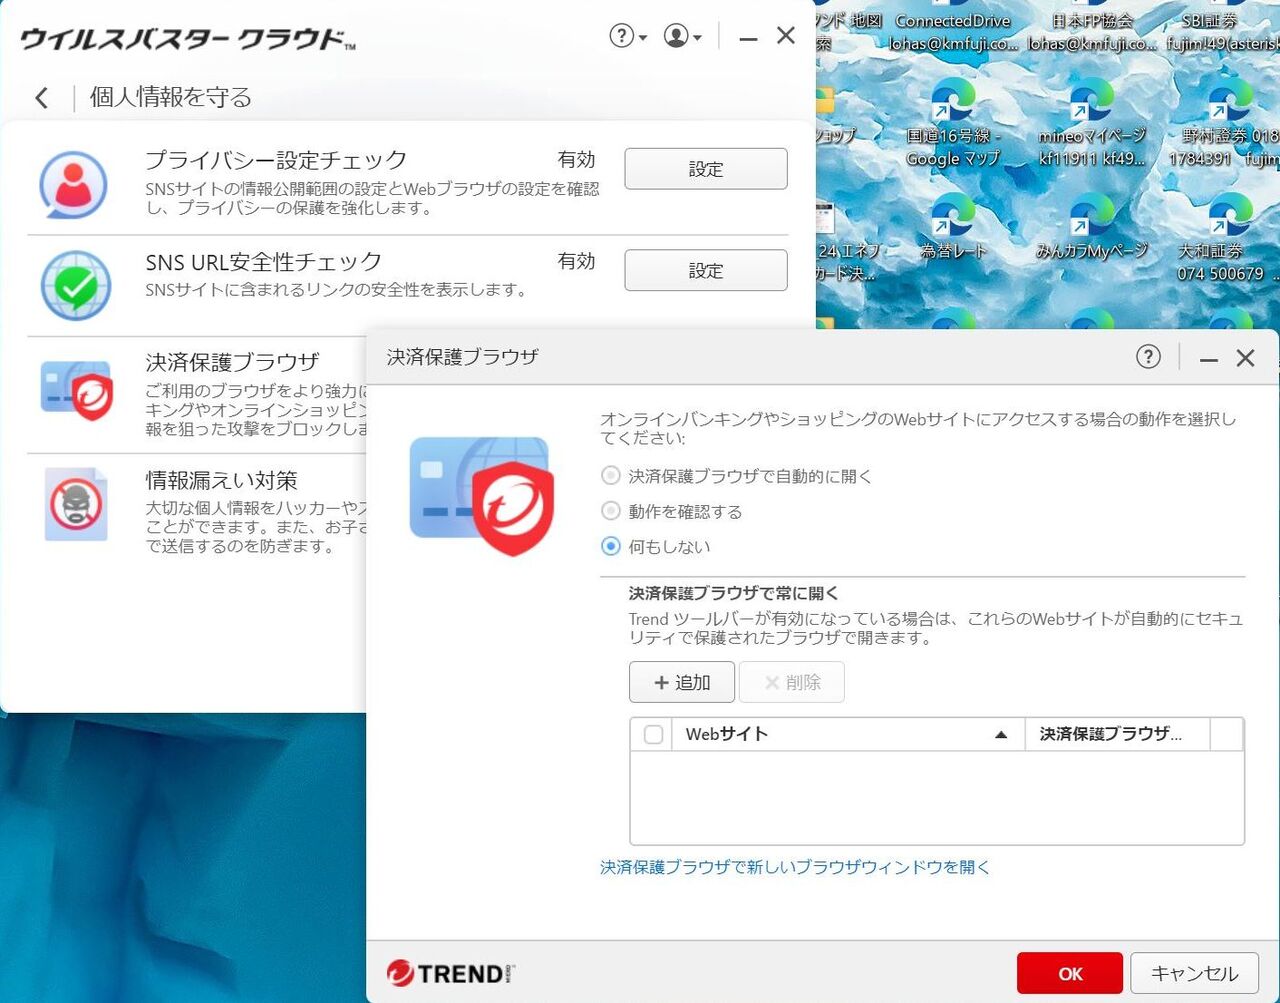Screen dimensions: 1280x1003
Task: Minimize the 決済保護ブラウザ dialog
Action: point(1209,359)
